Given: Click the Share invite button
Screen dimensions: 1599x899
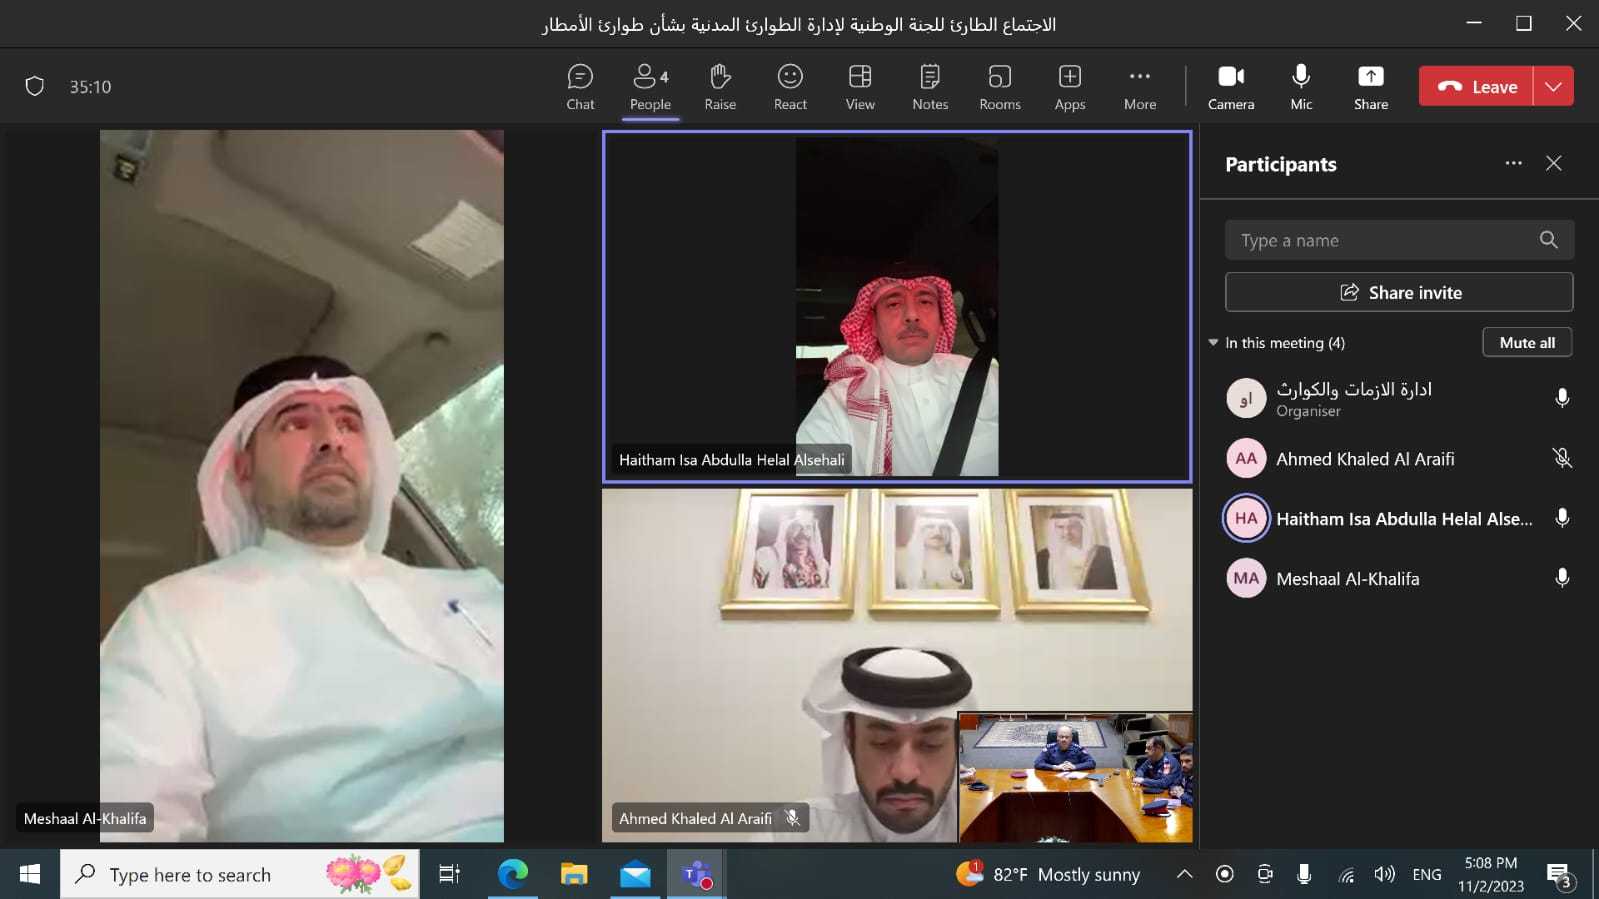Looking at the screenshot, I should point(1399,293).
